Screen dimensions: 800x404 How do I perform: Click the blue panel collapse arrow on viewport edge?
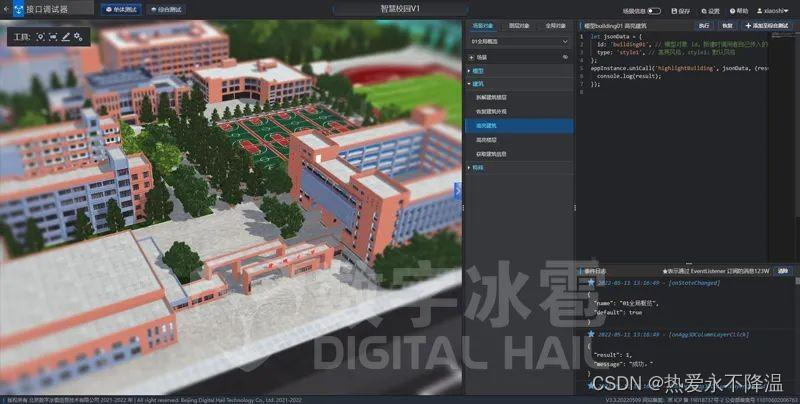point(458,191)
